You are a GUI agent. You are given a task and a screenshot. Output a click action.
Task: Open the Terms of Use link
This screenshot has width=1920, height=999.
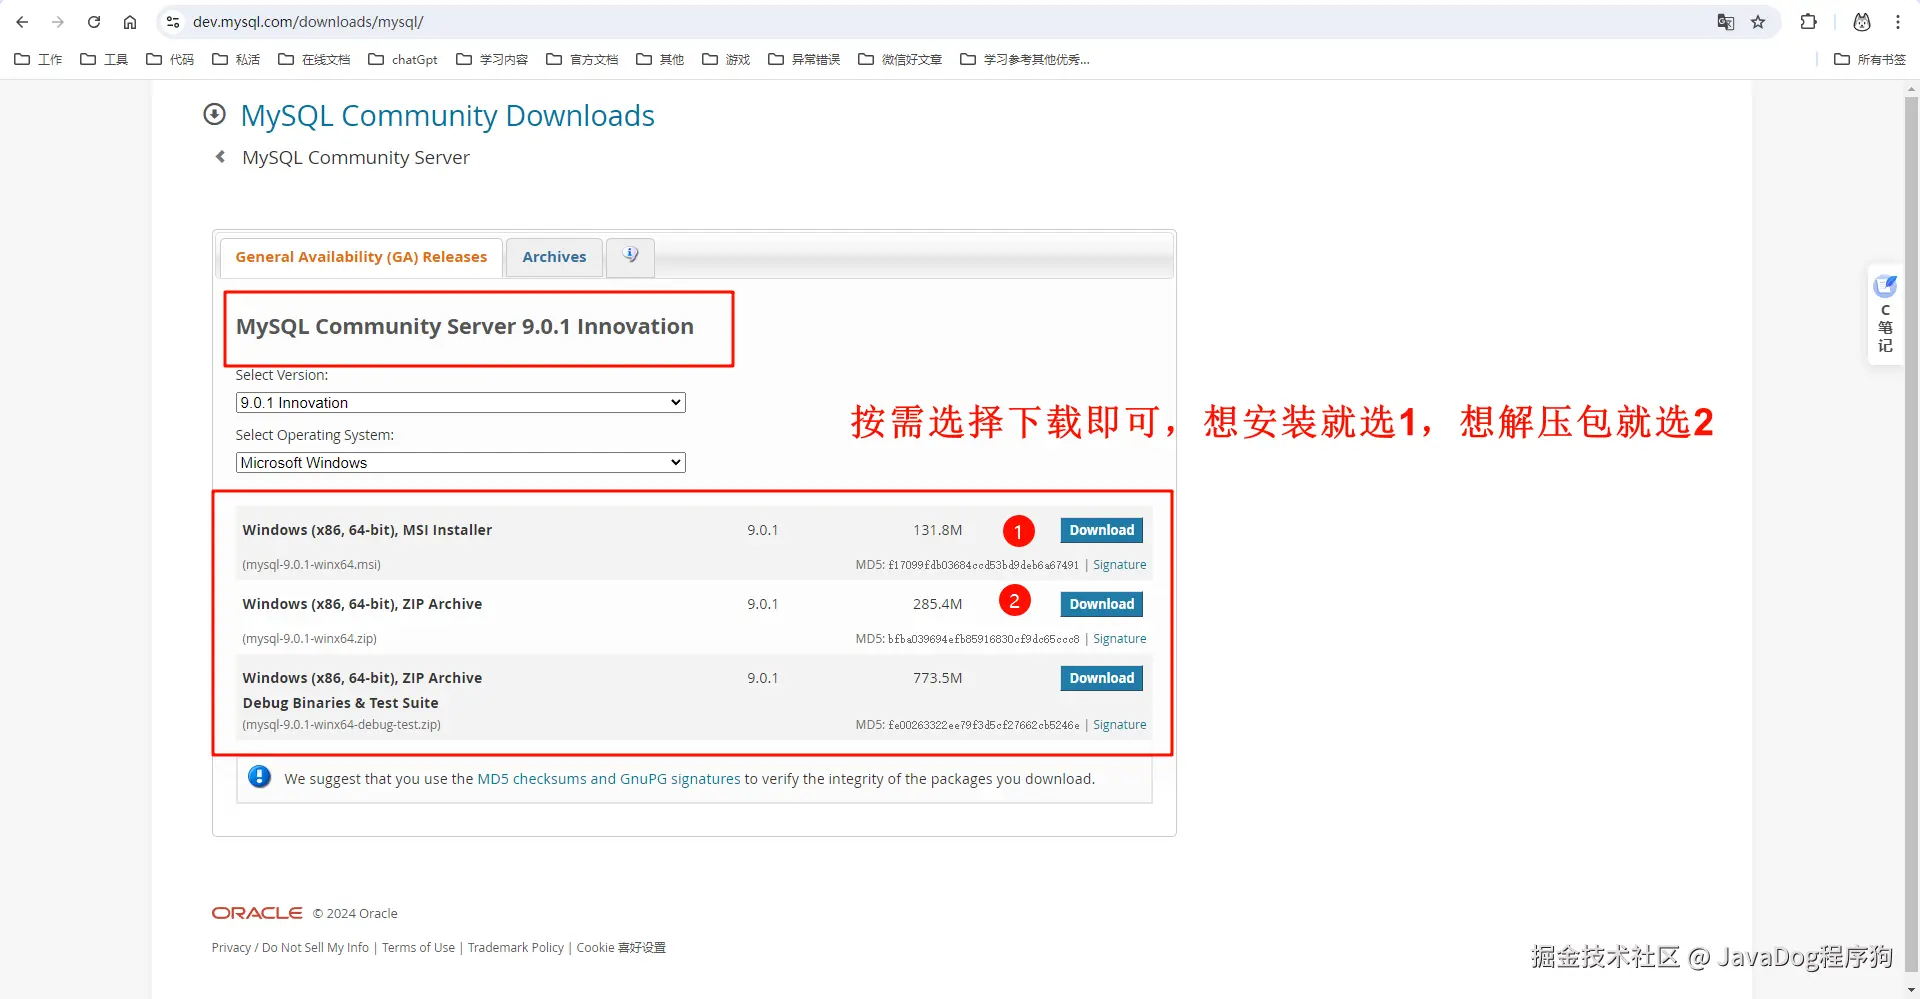418,948
